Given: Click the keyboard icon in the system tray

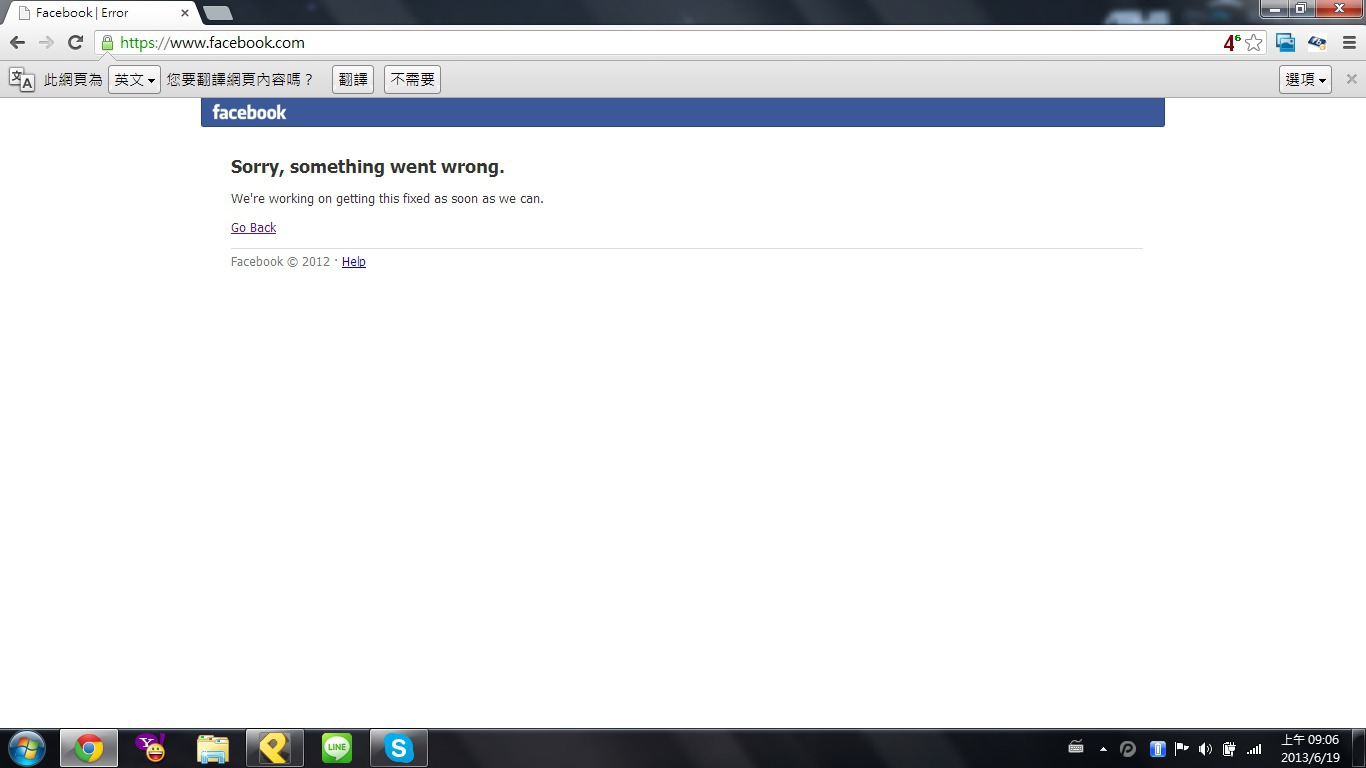Looking at the screenshot, I should point(1076,748).
